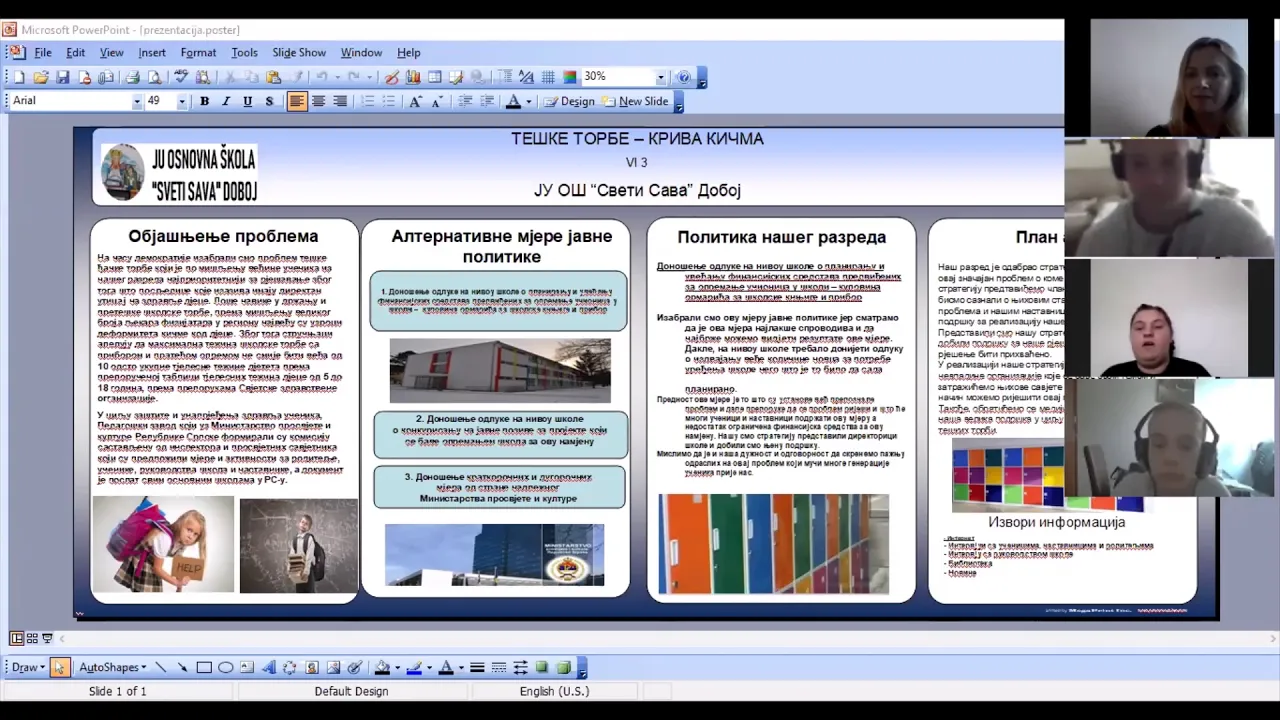The width and height of the screenshot is (1280, 720).
Task: Apply the blue line color swatch
Action: click(414, 667)
